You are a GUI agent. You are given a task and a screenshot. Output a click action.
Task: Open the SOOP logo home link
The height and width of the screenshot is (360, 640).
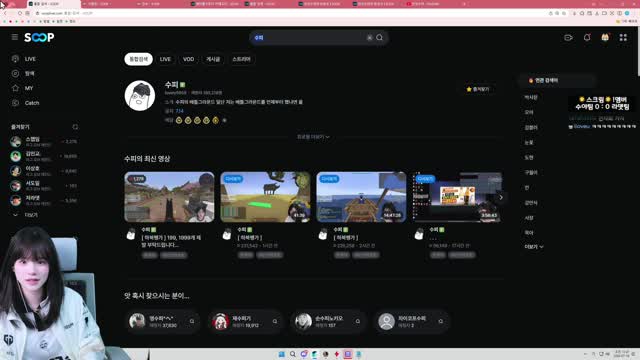[39, 38]
